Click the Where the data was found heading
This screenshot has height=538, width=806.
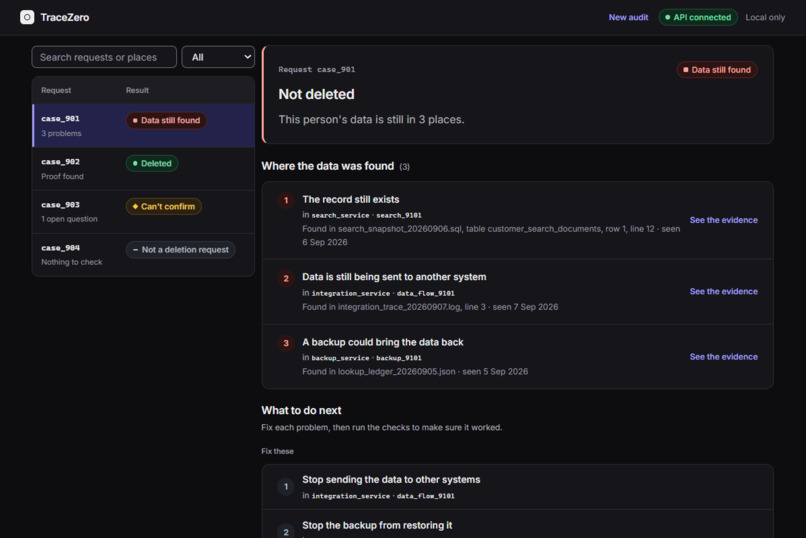tap(327, 166)
